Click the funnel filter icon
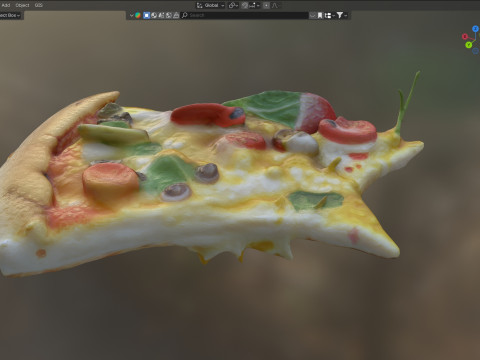480x360 pixels. [x=339, y=15]
